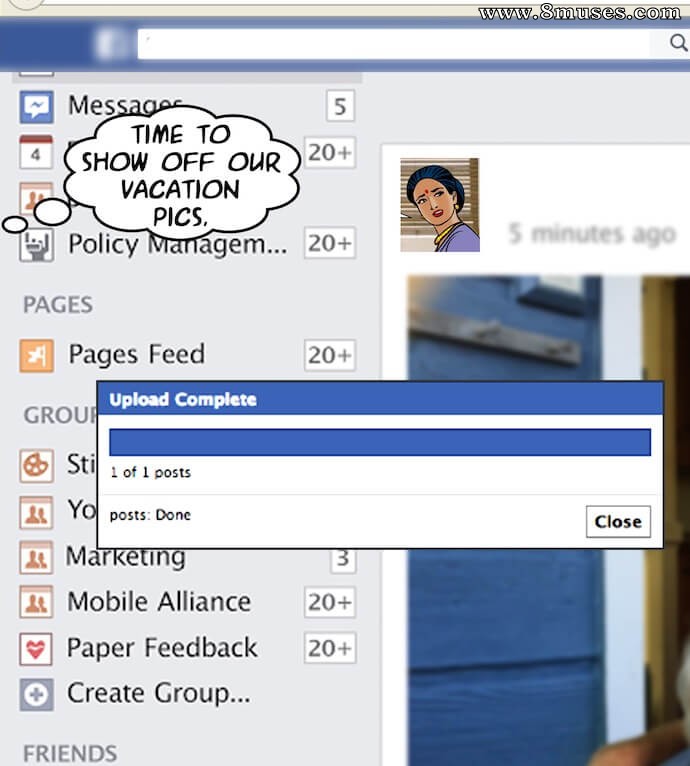
Task: Open the Paper Feedback group link
Action: (162, 648)
